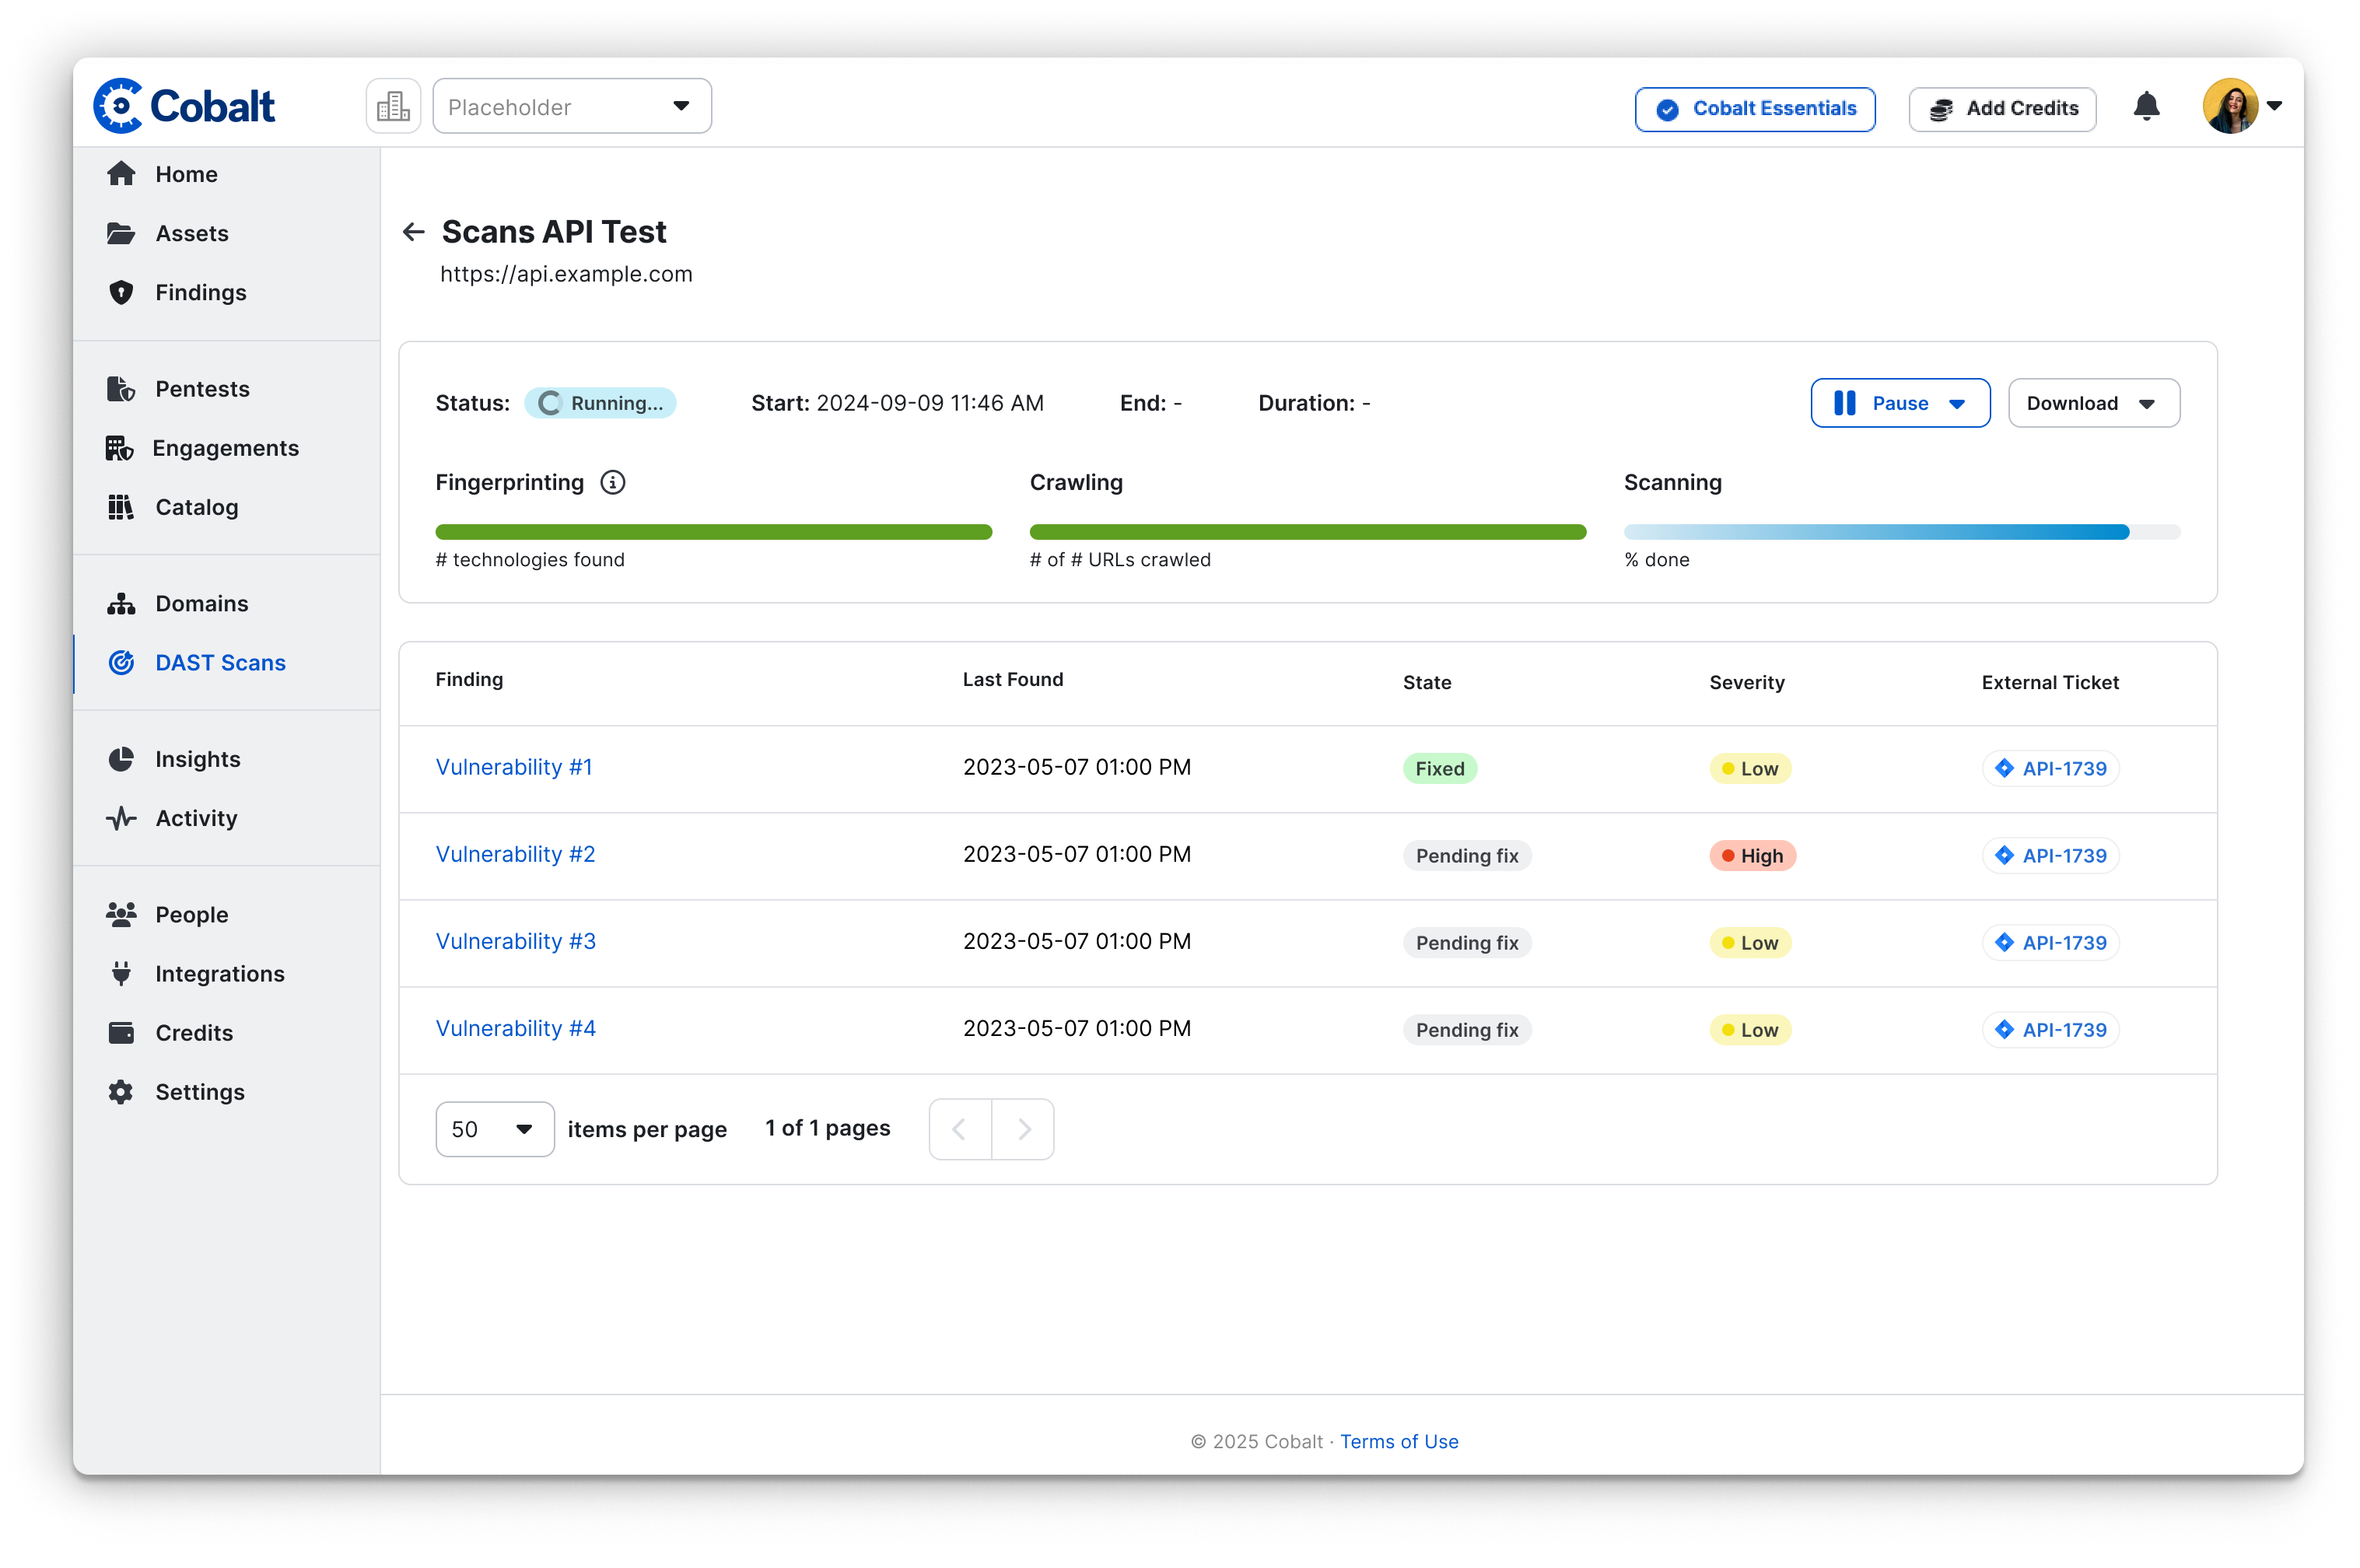The image size is (2360, 1568).
Task: Expand the Pause button dropdown arrow
Action: tap(1957, 404)
